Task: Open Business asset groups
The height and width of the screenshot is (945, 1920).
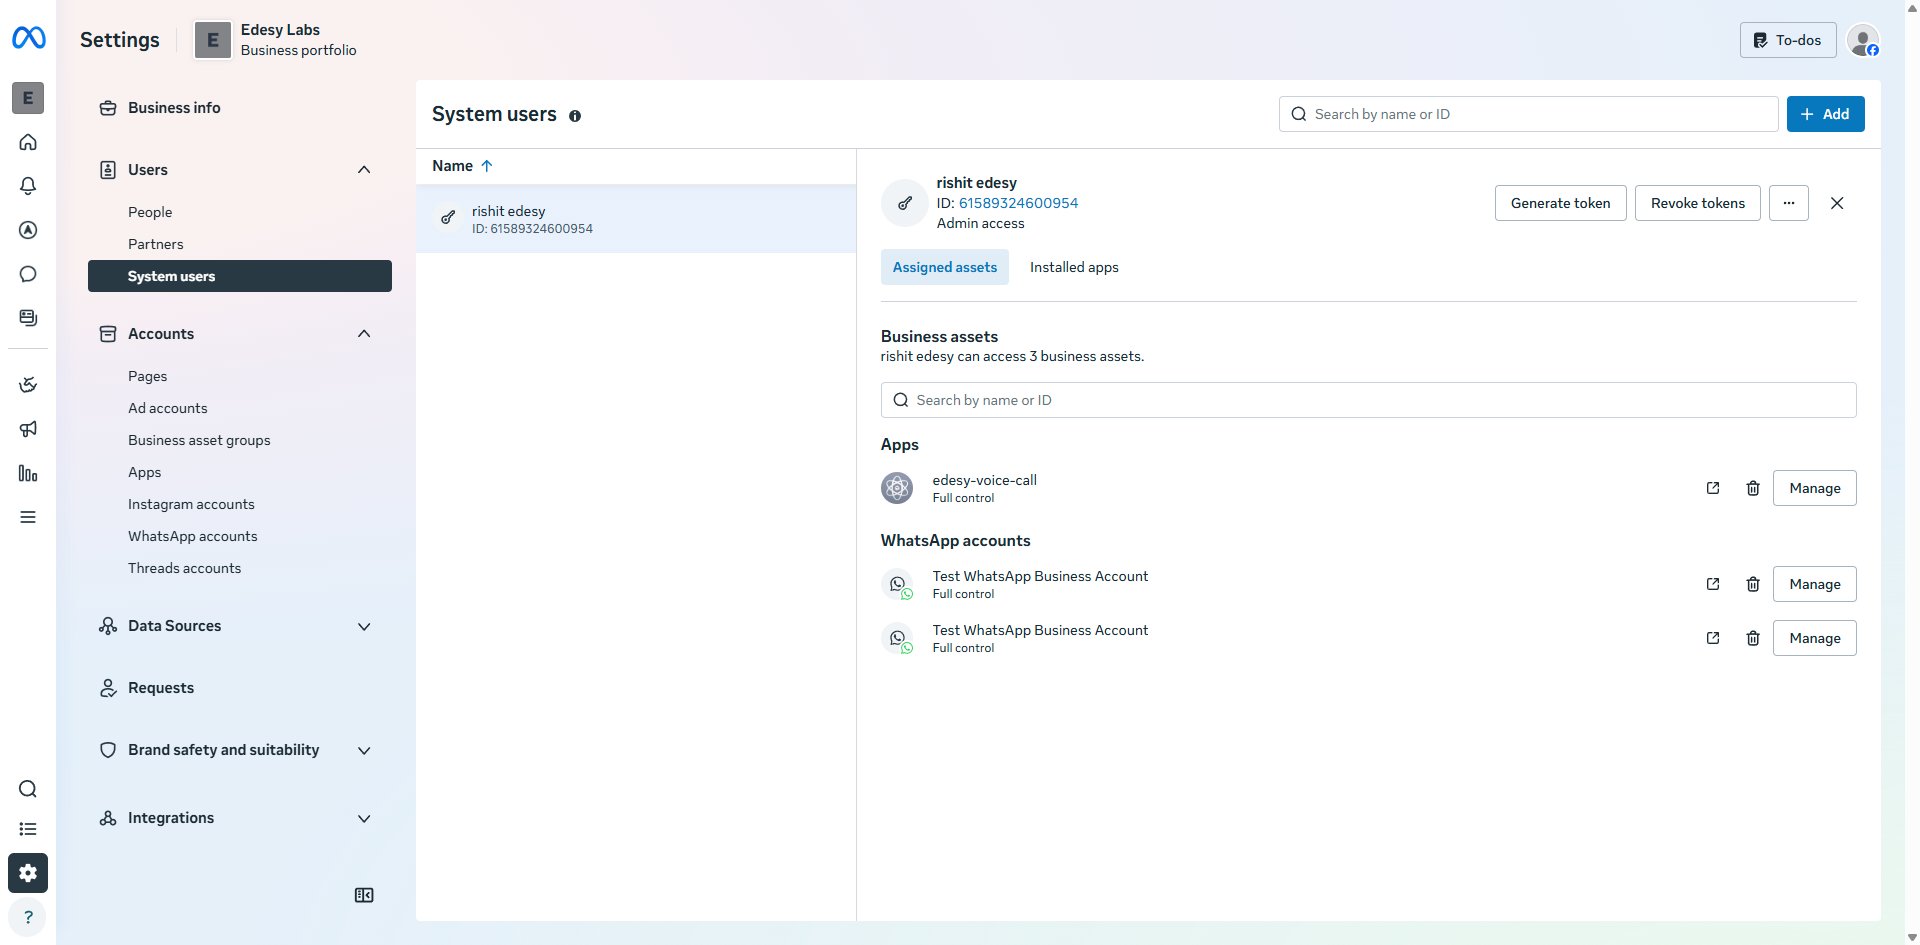Action: point(199,440)
